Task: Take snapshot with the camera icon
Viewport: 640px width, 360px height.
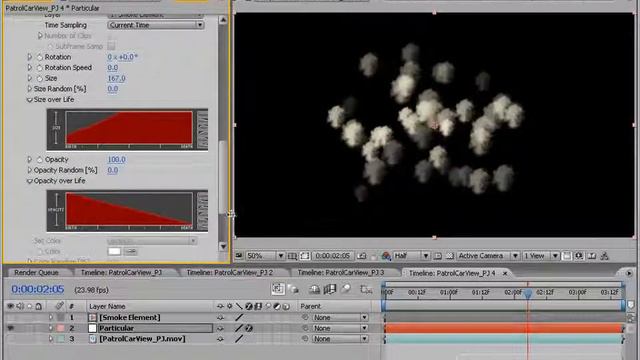Action: click(362, 256)
